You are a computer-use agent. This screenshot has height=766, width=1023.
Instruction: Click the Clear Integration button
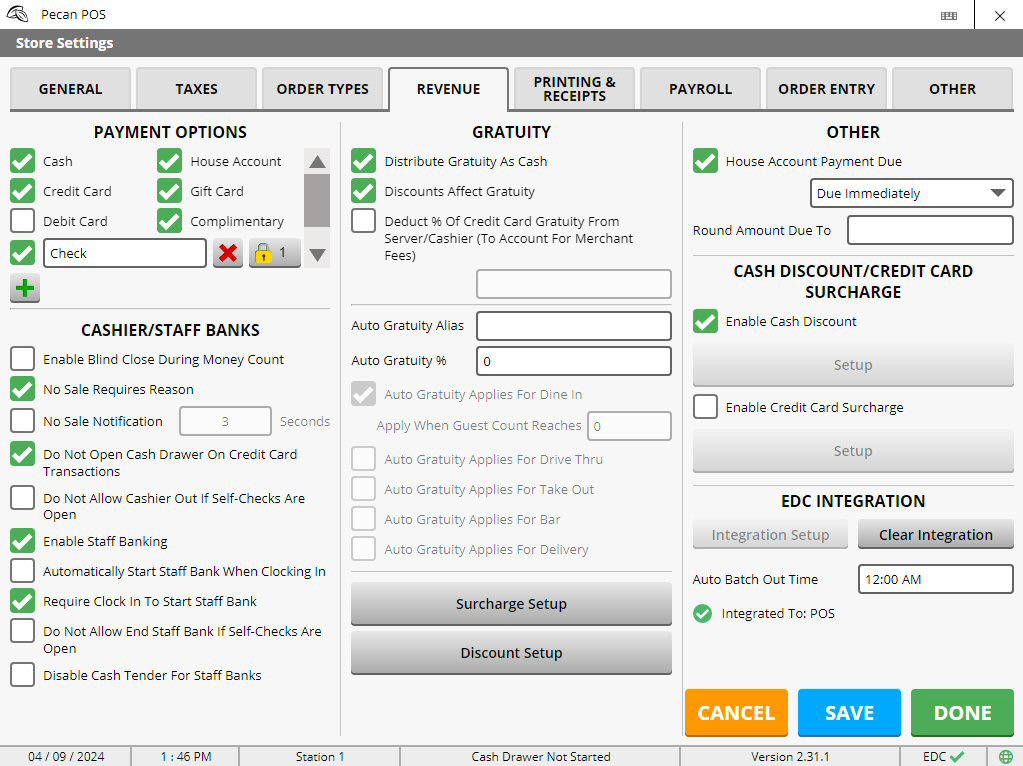pyautogui.click(x=936, y=534)
